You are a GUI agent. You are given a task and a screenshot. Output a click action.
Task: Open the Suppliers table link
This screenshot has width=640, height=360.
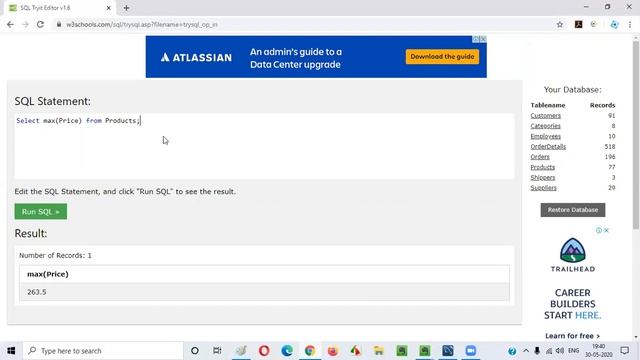click(x=543, y=187)
